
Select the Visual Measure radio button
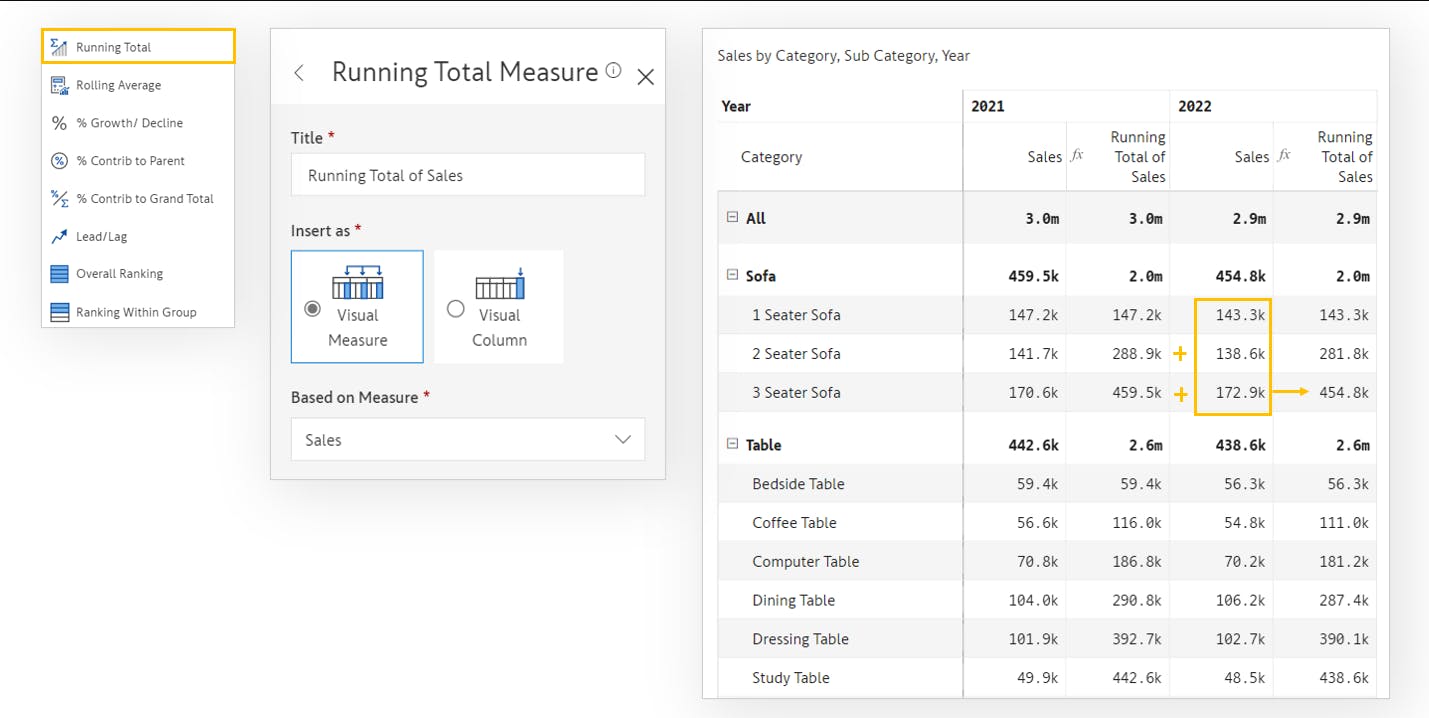click(313, 309)
